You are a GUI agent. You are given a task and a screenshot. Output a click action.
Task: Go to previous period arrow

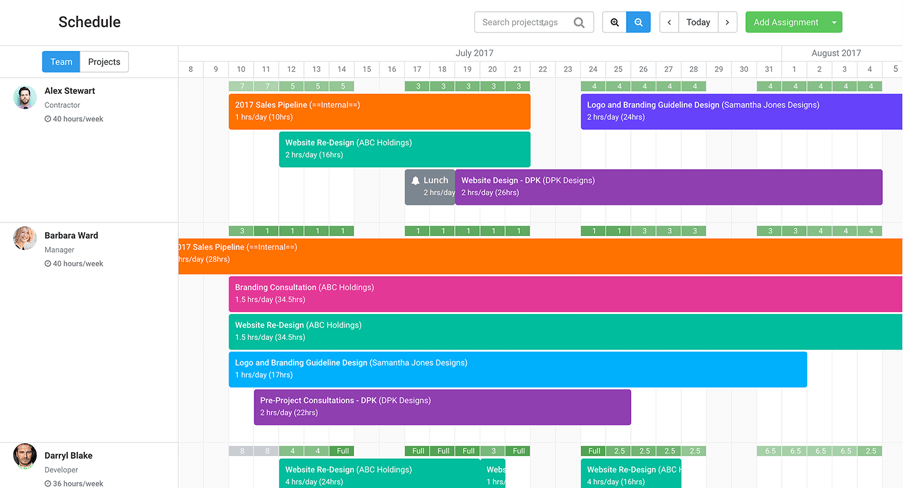click(x=669, y=22)
